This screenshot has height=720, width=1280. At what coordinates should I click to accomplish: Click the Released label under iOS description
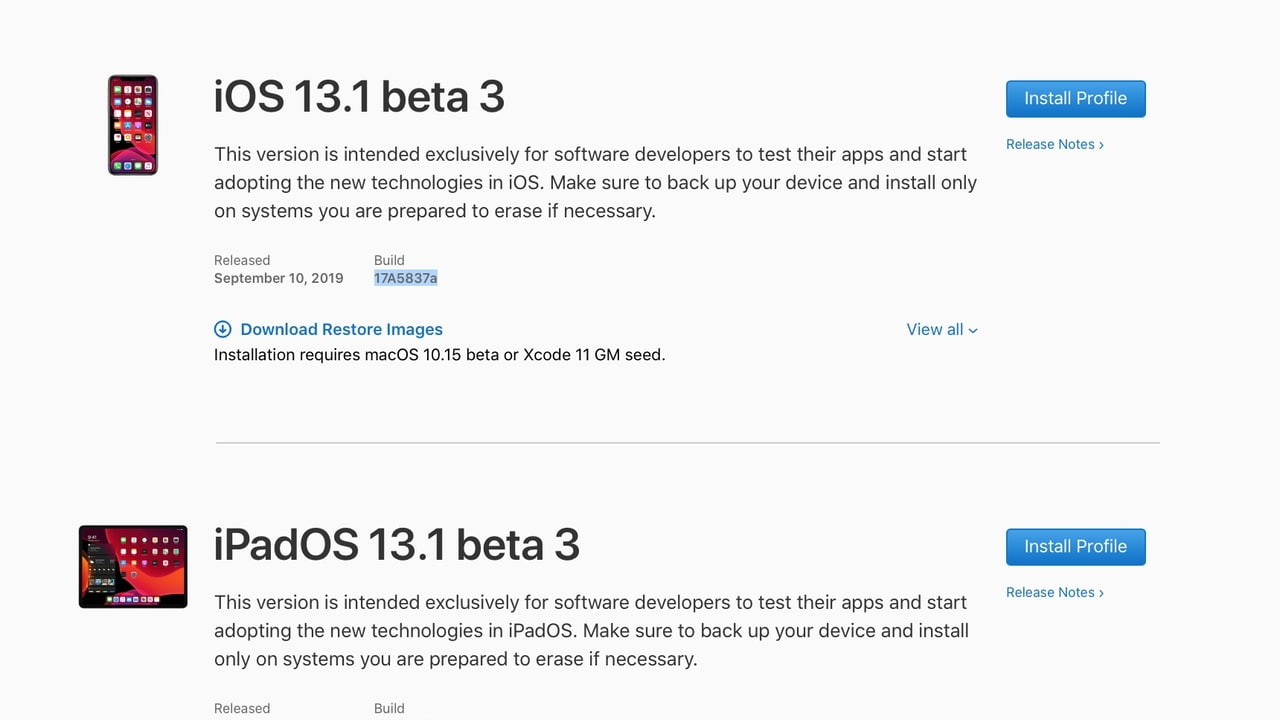click(x=242, y=260)
